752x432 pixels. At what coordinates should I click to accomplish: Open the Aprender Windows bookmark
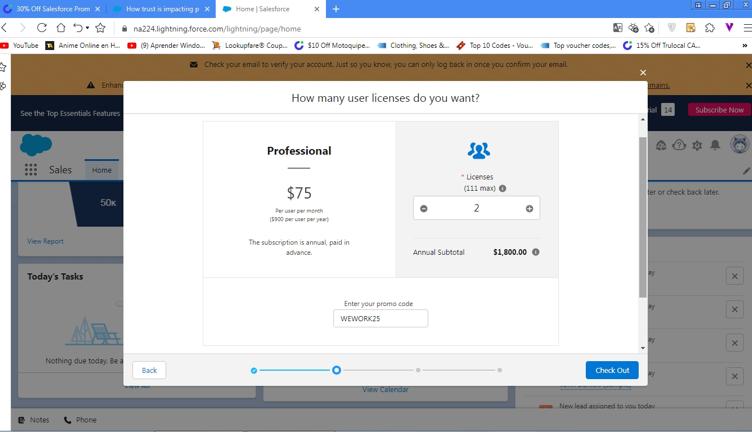click(166, 46)
